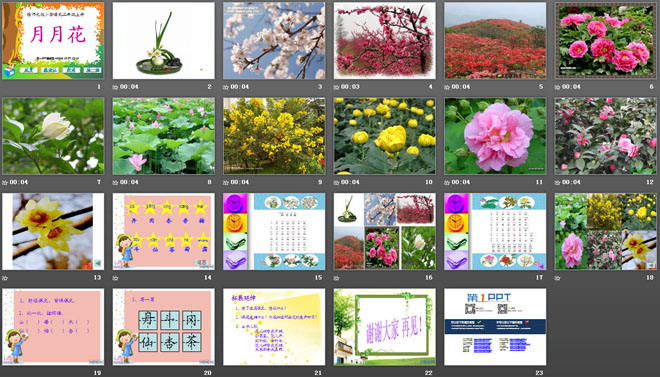Select slide 13 yellow wintersweet thumbnail
The height and width of the screenshot is (377, 660).
tap(53, 231)
